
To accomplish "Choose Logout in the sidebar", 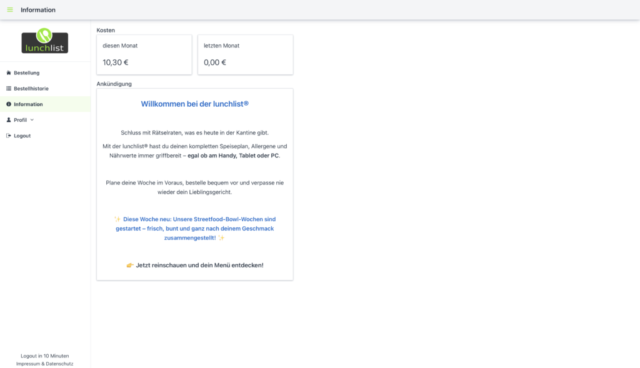I will pos(45,135).
